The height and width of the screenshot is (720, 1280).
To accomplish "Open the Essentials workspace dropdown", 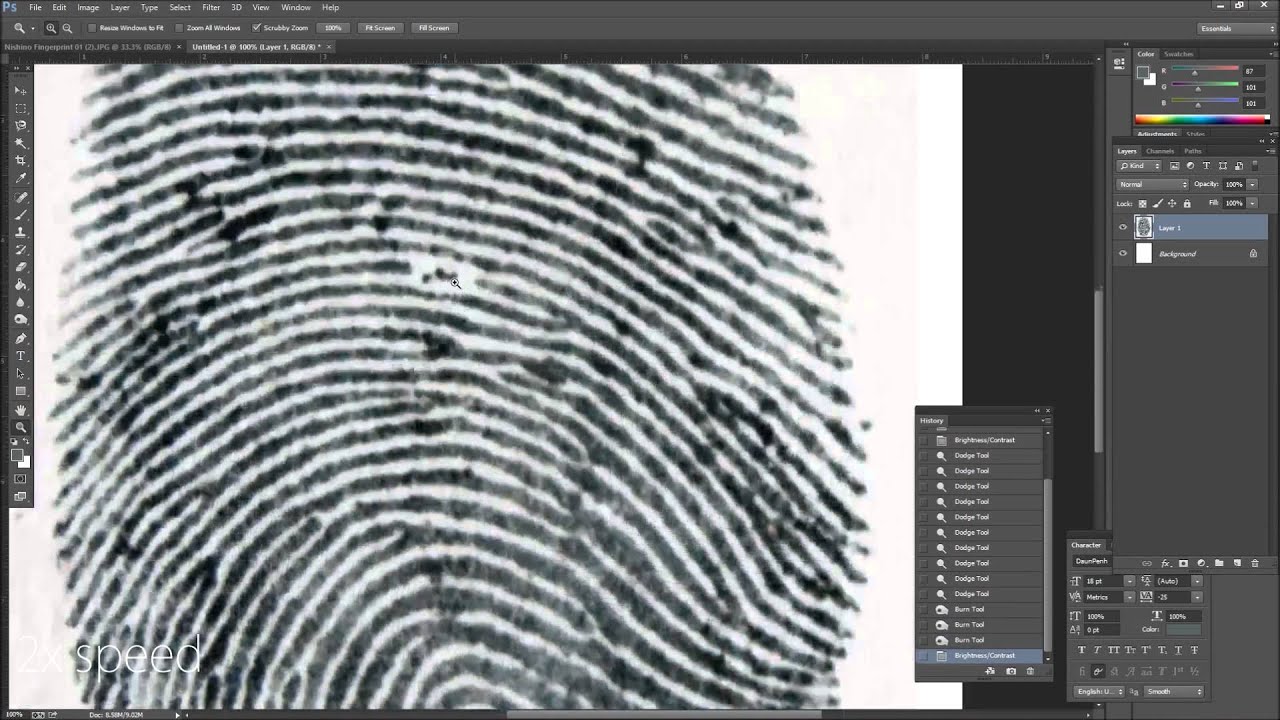I will (x=1237, y=28).
